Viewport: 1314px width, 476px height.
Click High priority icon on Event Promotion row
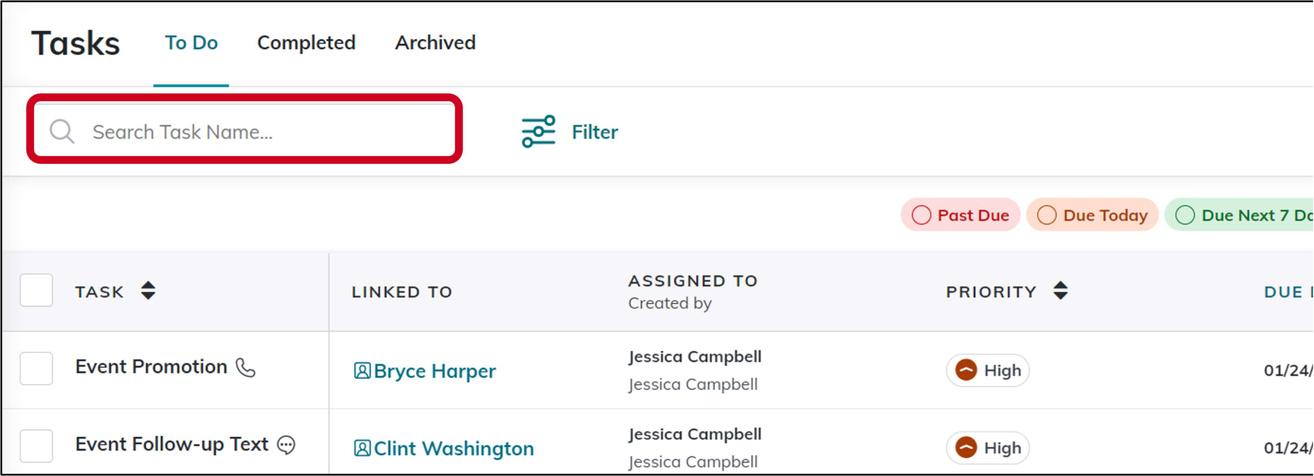click(x=966, y=370)
